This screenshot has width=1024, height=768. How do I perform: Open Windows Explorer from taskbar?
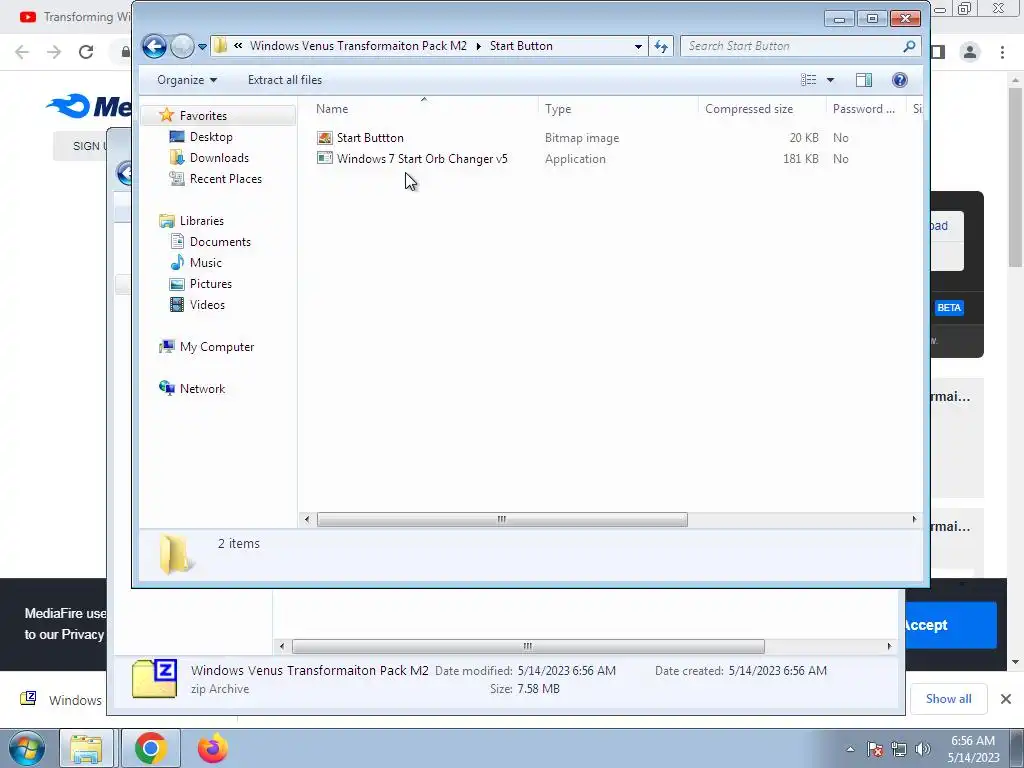[x=86, y=748]
